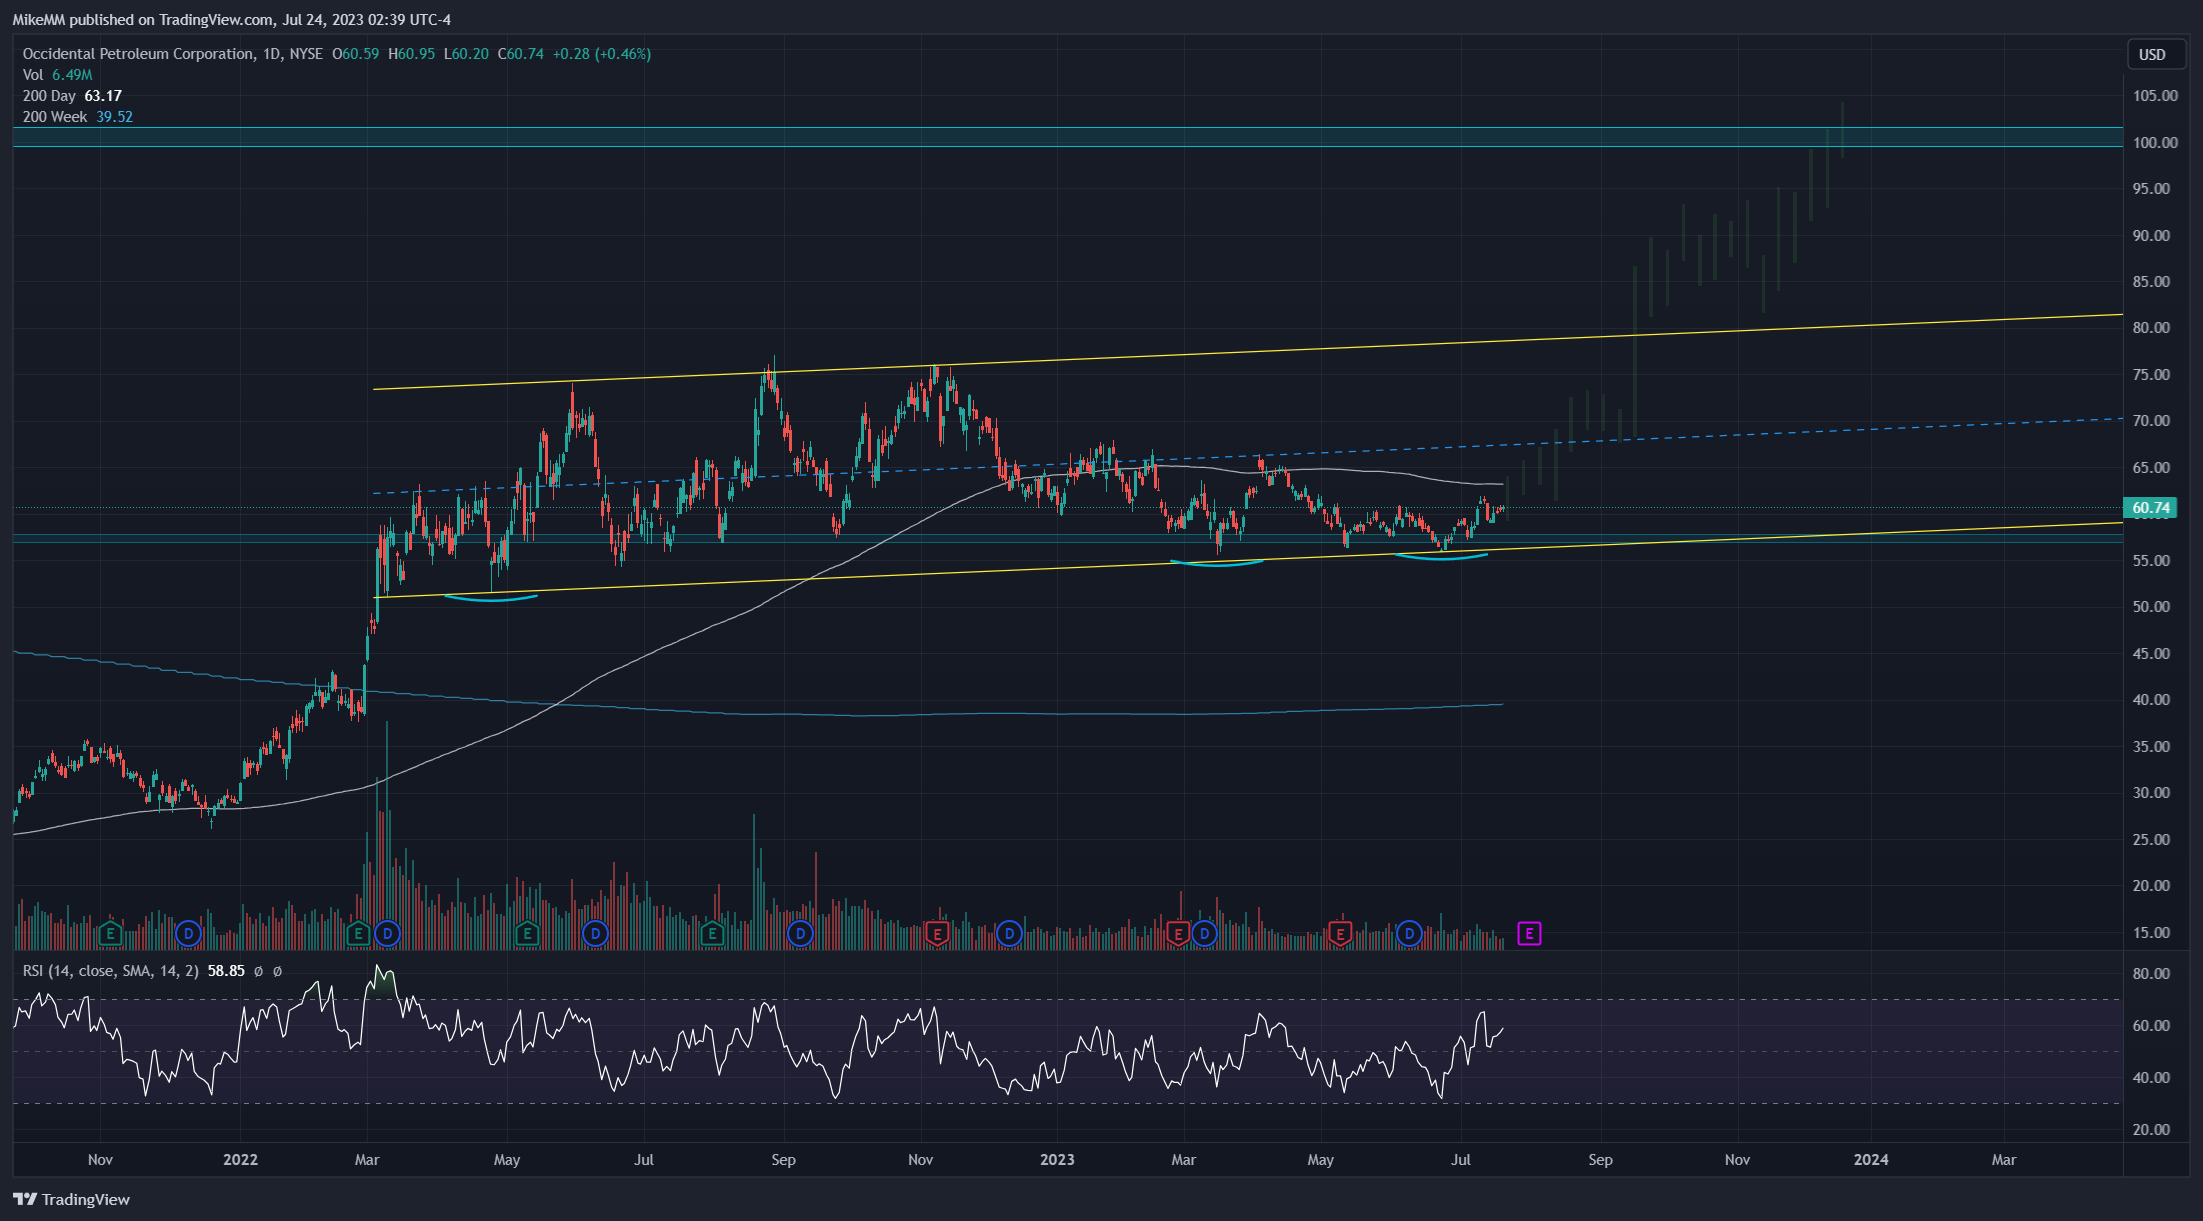Click the 2022 label on the time axis

[x=240, y=1160]
